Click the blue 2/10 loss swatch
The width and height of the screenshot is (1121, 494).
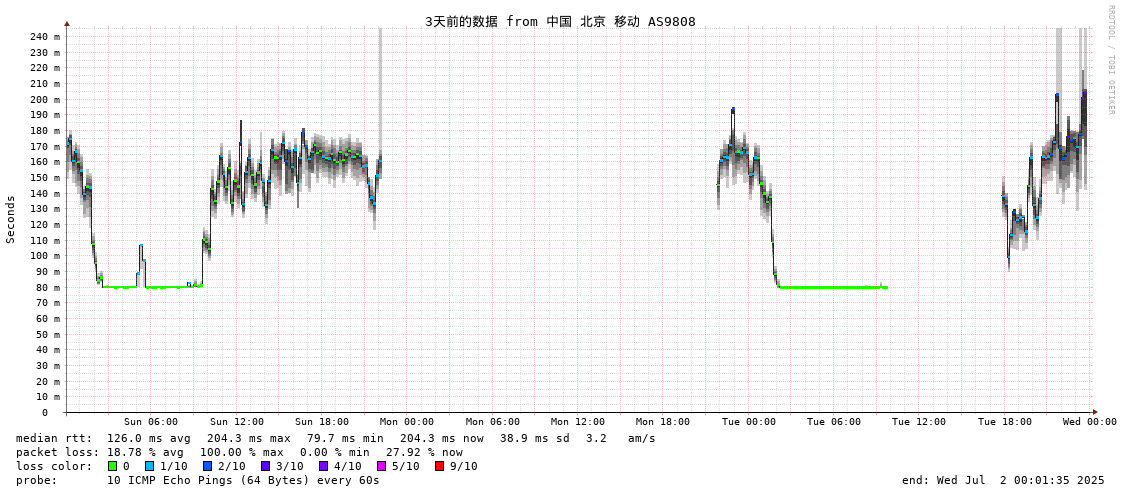(207, 466)
